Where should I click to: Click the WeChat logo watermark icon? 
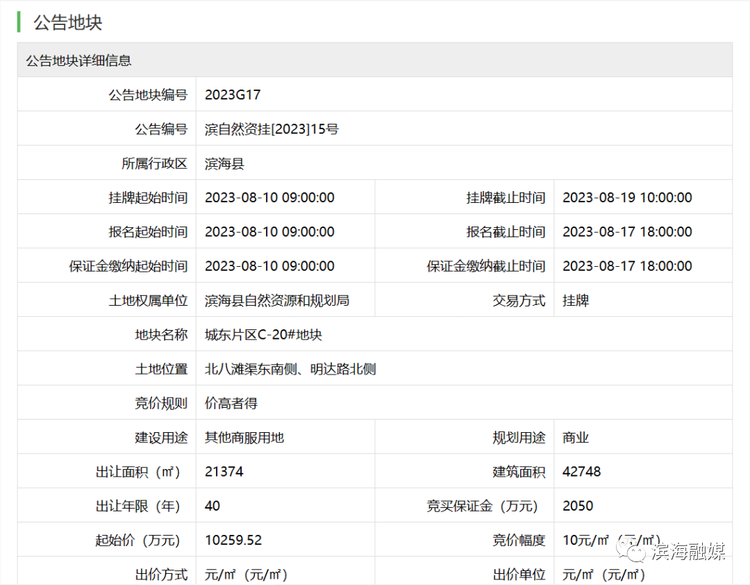[x=631, y=549]
